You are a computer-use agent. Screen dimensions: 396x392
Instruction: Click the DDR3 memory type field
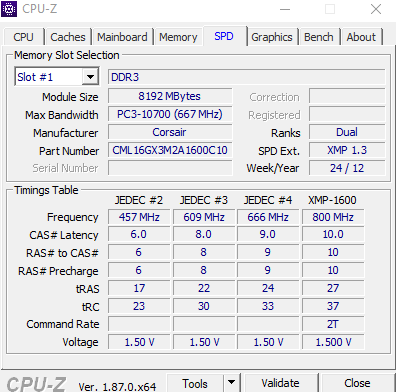click(x=247, y=77)
